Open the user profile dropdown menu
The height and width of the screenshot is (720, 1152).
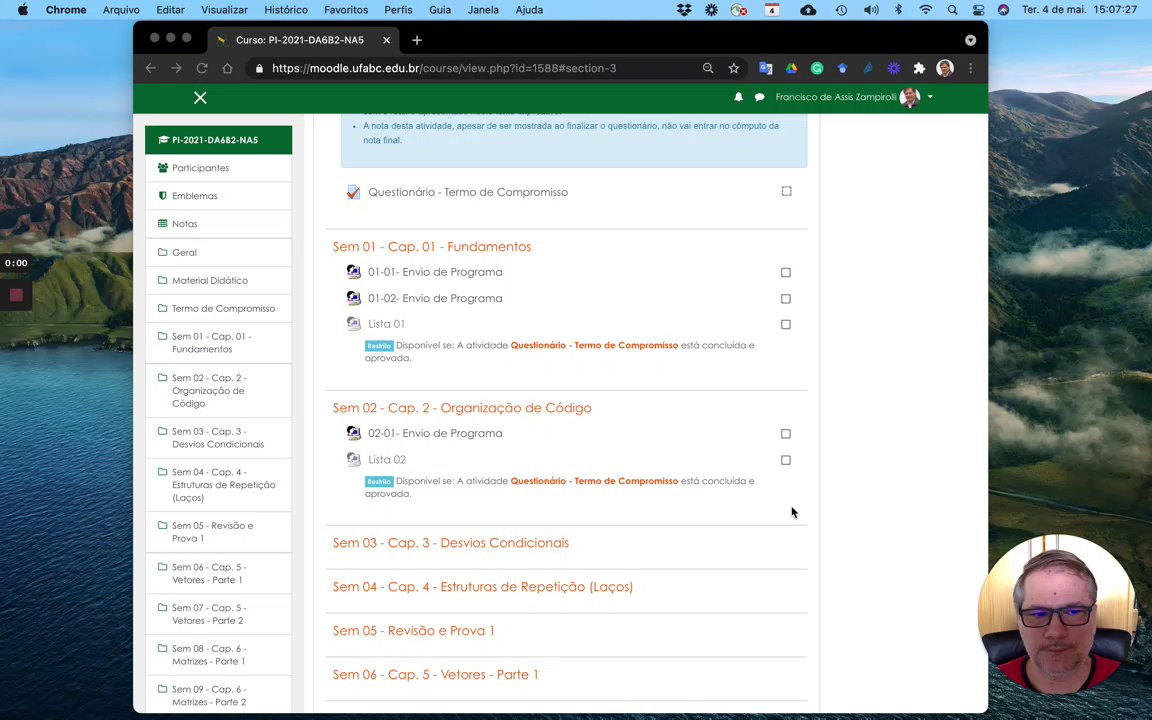pos(930,97)
